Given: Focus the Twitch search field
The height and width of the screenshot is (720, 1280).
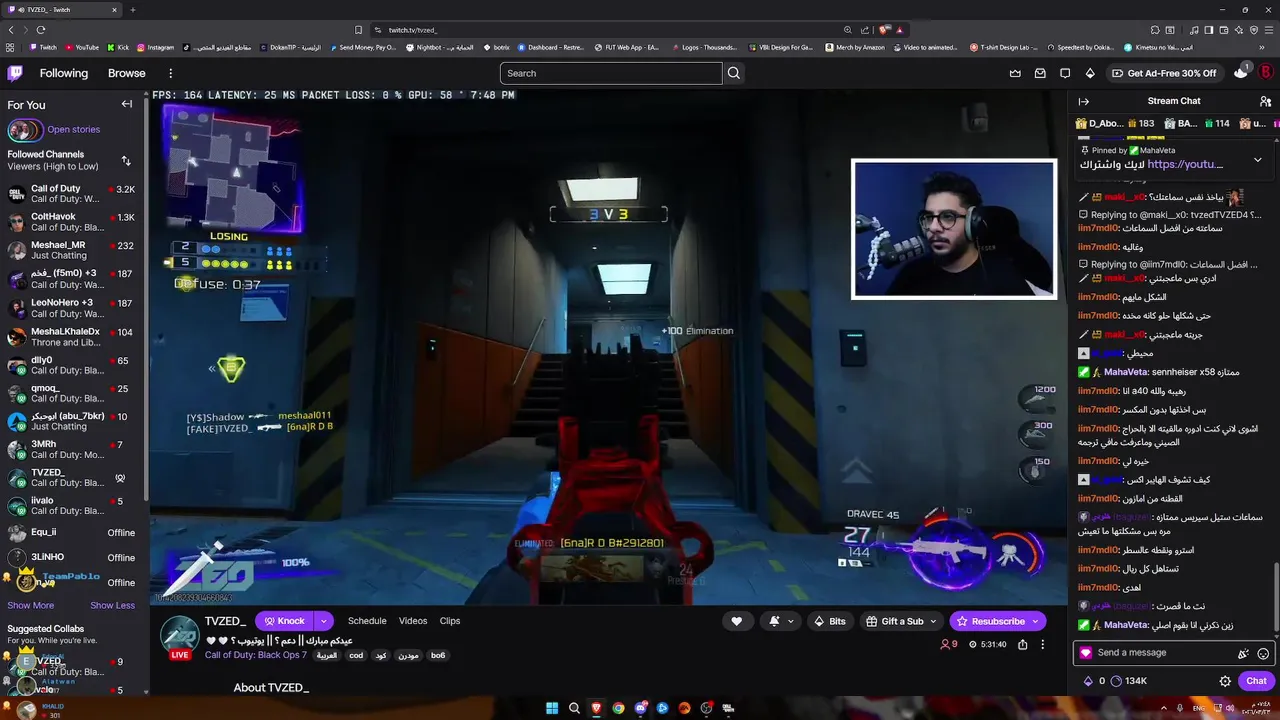Looking at the screenshot, I should tap(611, 73).
